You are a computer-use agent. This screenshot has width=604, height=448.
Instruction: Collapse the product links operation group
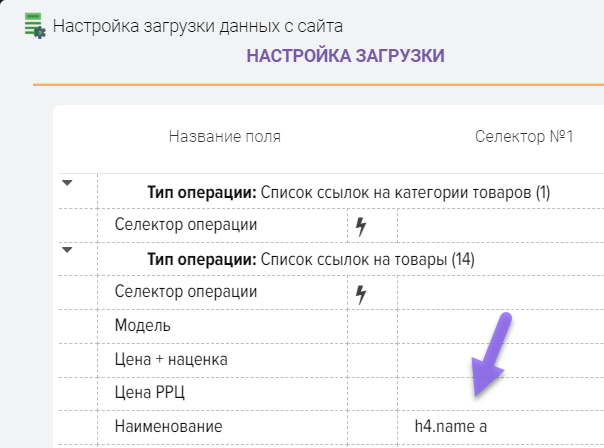pos(68,250)
